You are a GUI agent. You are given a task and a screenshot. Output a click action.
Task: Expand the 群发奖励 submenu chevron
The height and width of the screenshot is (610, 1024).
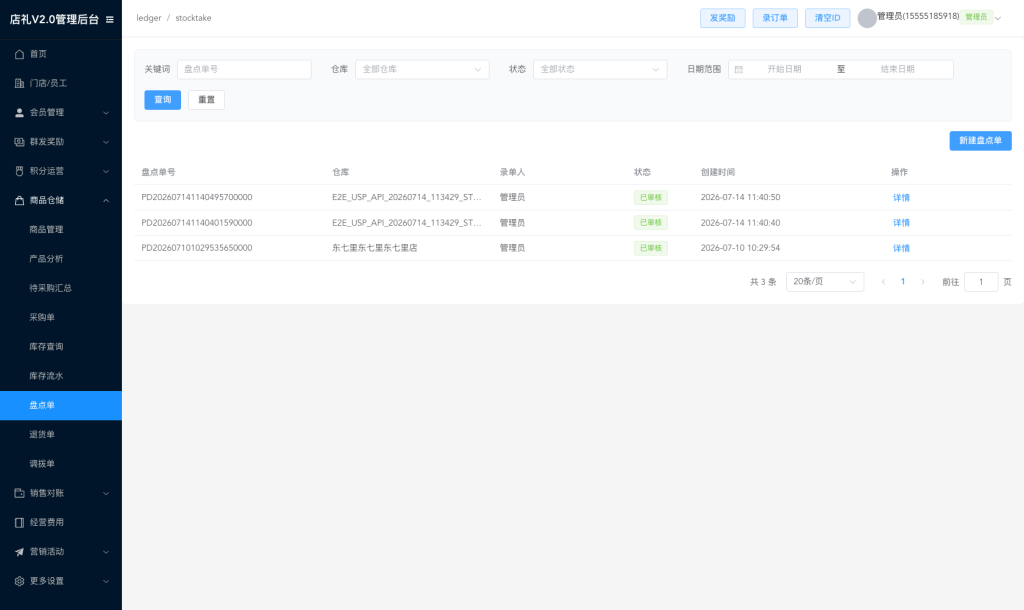[106, 142]
